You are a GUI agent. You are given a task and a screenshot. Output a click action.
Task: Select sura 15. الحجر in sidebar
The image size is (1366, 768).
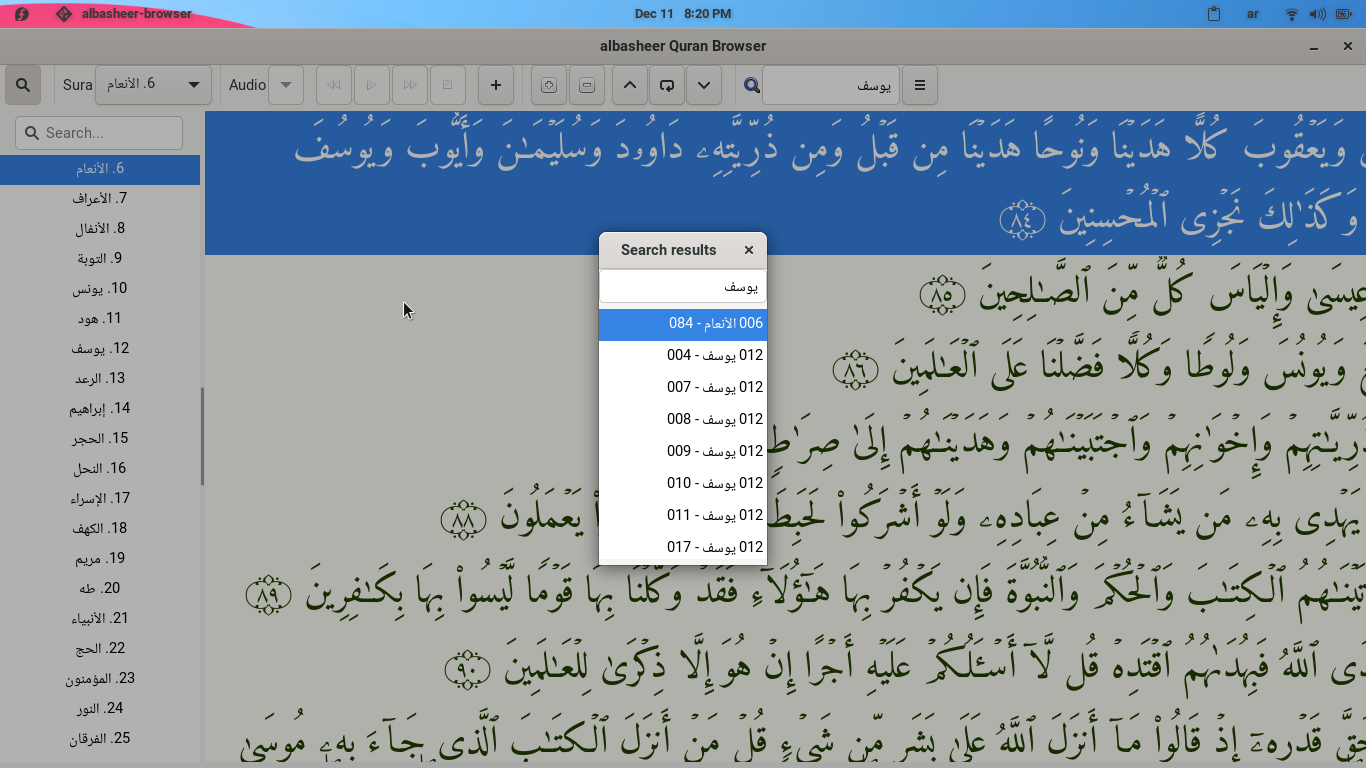100,438
